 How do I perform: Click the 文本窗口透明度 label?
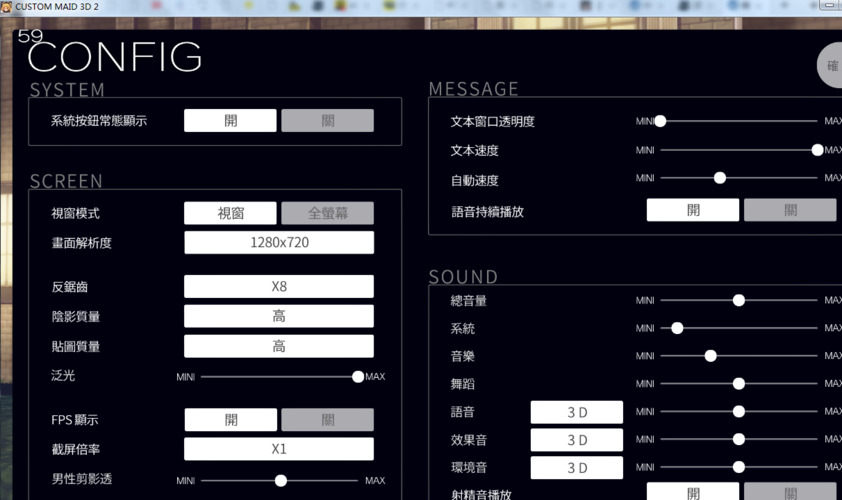tap(492, 121)
